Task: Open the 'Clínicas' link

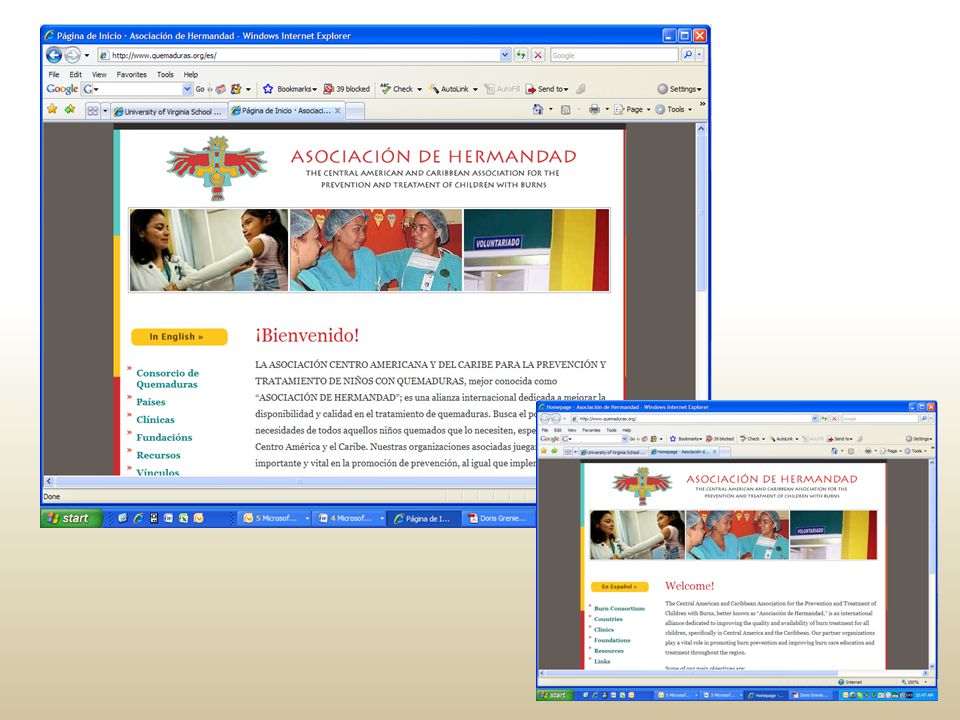Action: (x=156, y=420)
